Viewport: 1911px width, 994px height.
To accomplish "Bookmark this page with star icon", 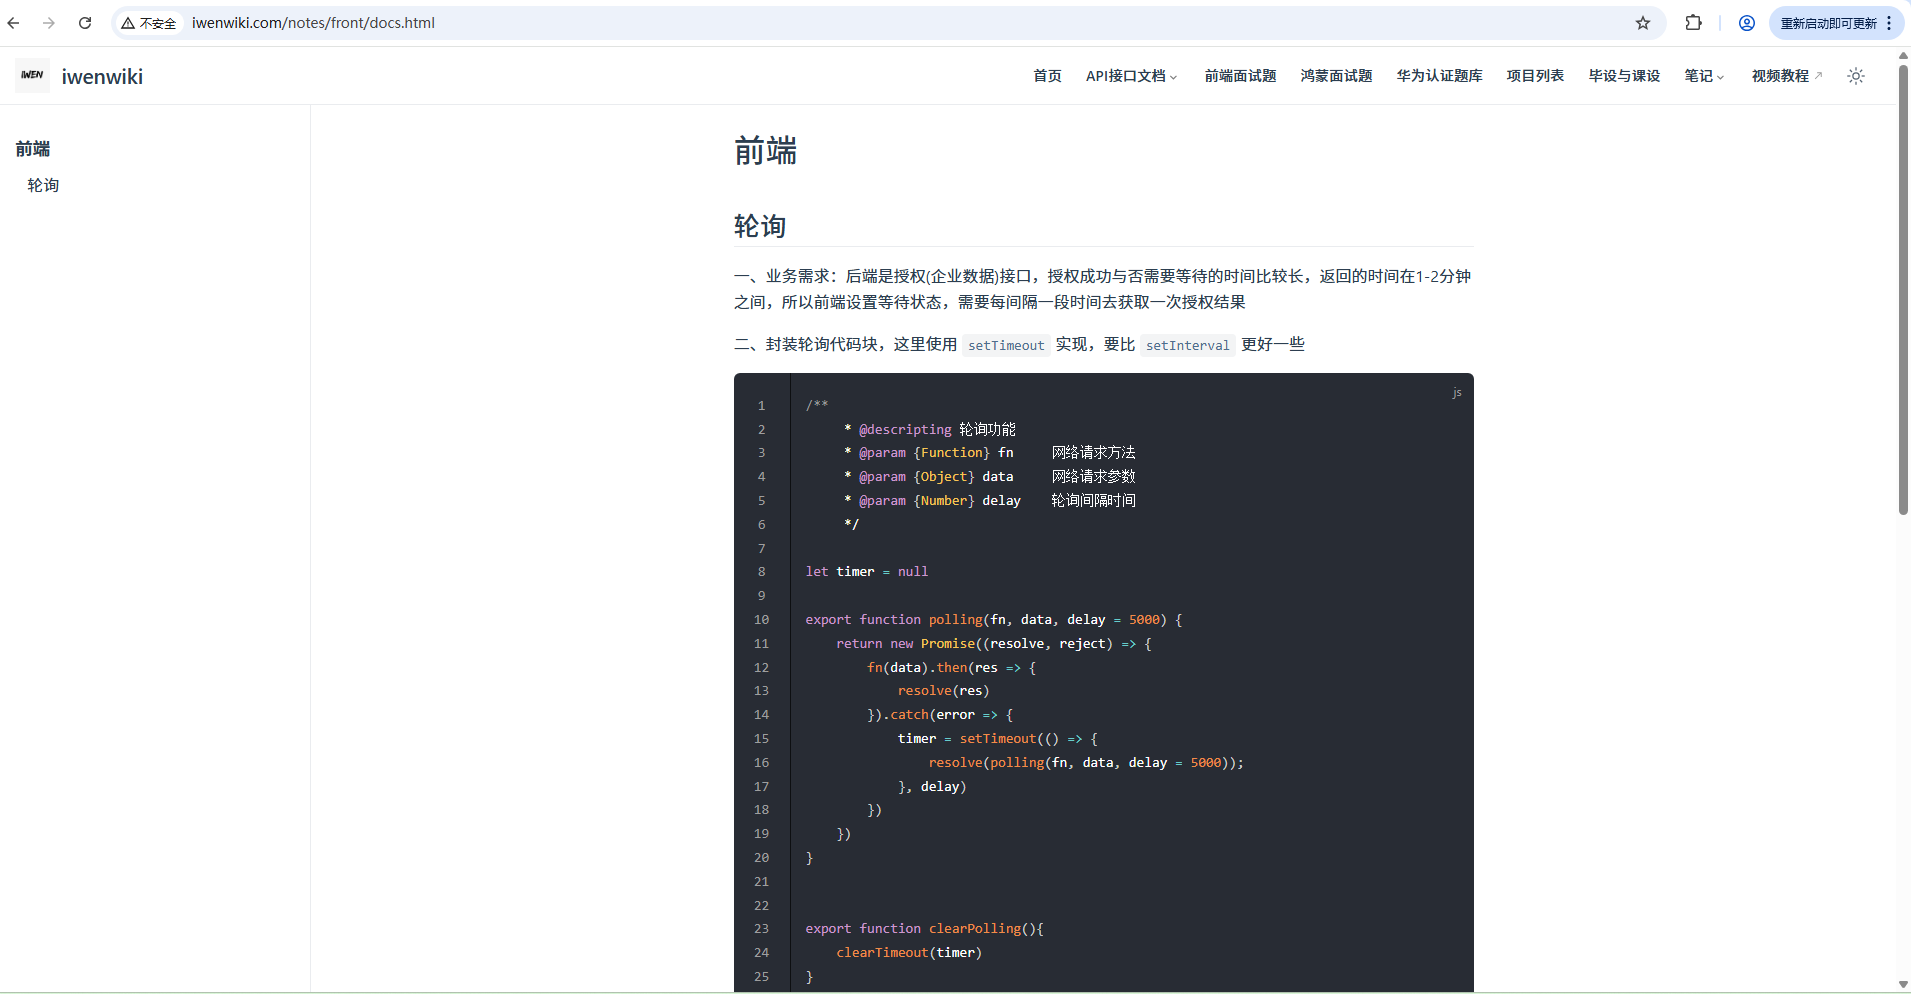I will coord(1643,23).
